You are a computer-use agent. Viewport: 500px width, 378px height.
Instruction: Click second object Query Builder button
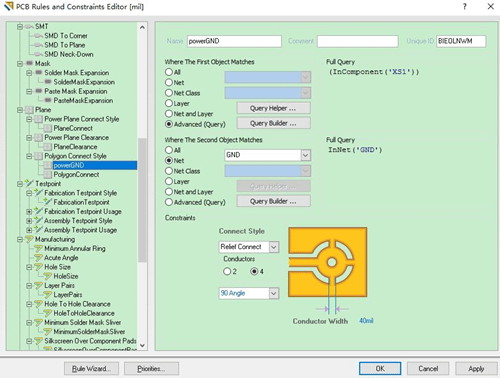click(273, 201)
